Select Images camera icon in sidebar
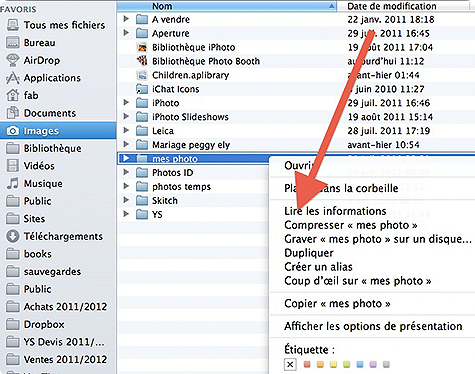Image resolution: width=475 pixels, height=374 pixels. [x=13, y=131]
